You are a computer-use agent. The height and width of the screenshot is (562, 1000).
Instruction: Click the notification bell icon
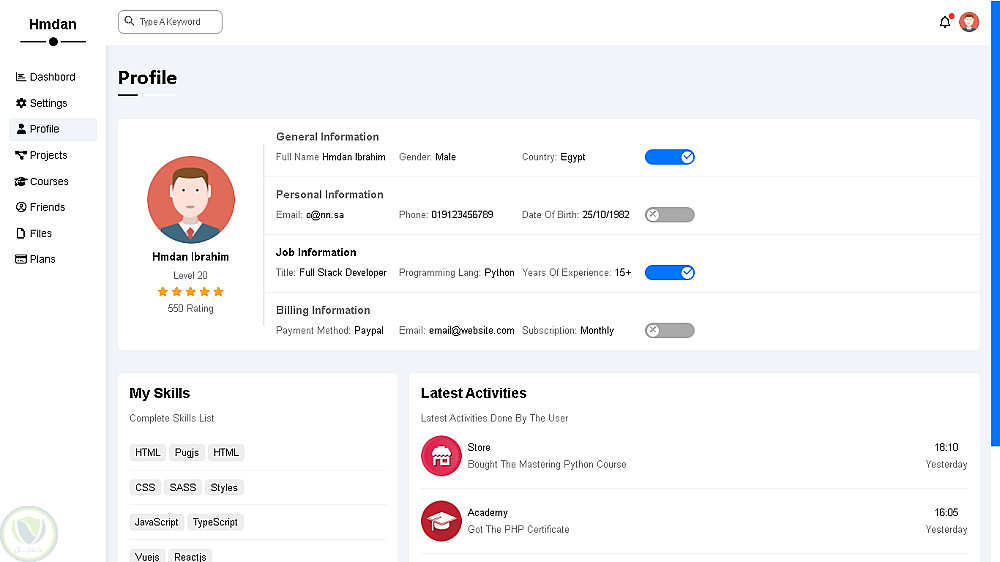click(x=945, y=22)
